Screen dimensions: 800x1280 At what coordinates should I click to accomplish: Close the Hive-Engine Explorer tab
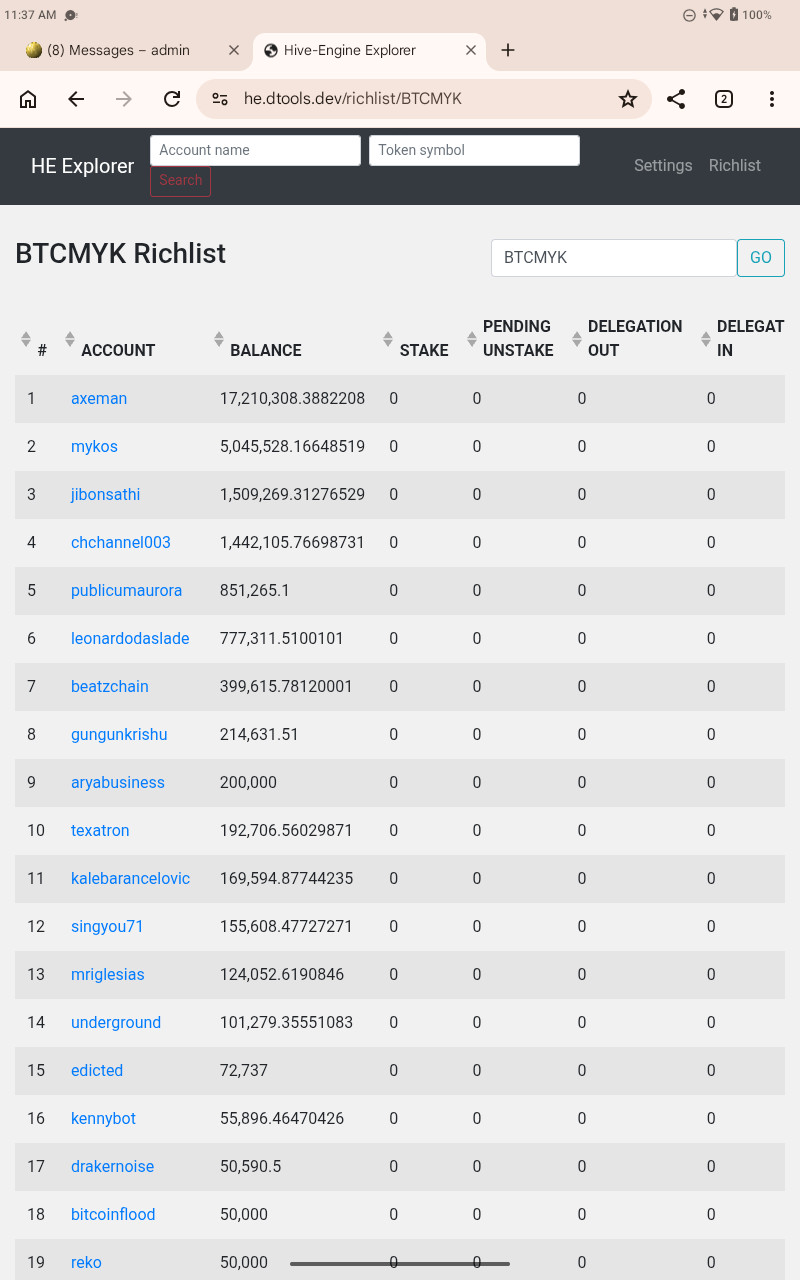471,50
